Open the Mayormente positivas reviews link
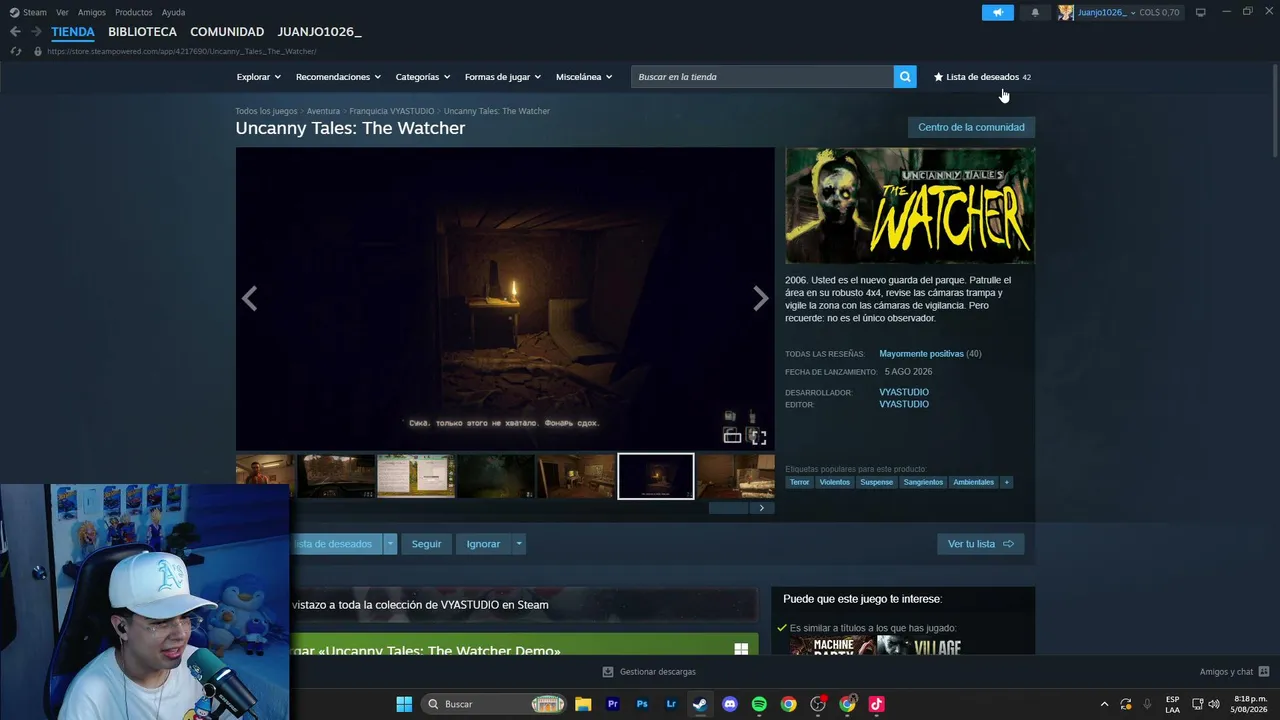Viewport: 1280px width, 720px height. click(x=921, y=354)
